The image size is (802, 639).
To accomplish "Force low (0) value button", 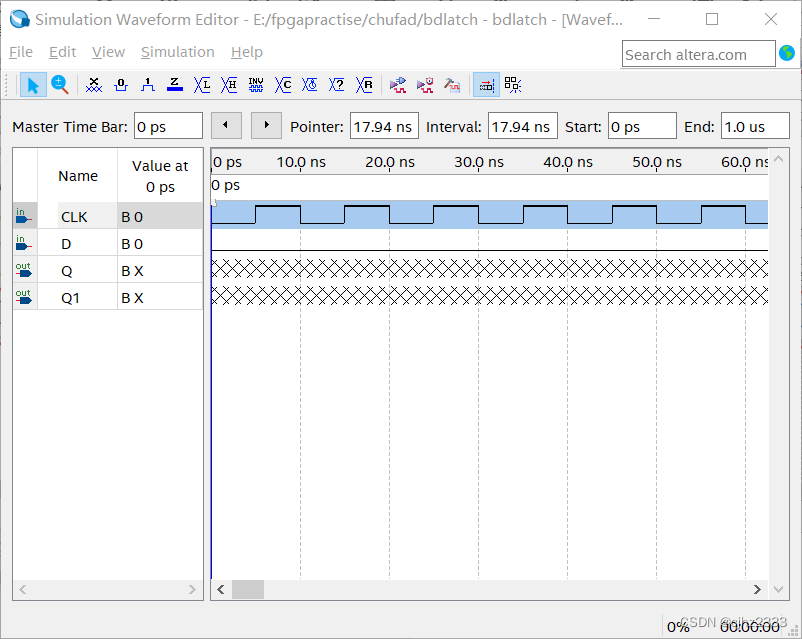I will [x=121, y=85].
